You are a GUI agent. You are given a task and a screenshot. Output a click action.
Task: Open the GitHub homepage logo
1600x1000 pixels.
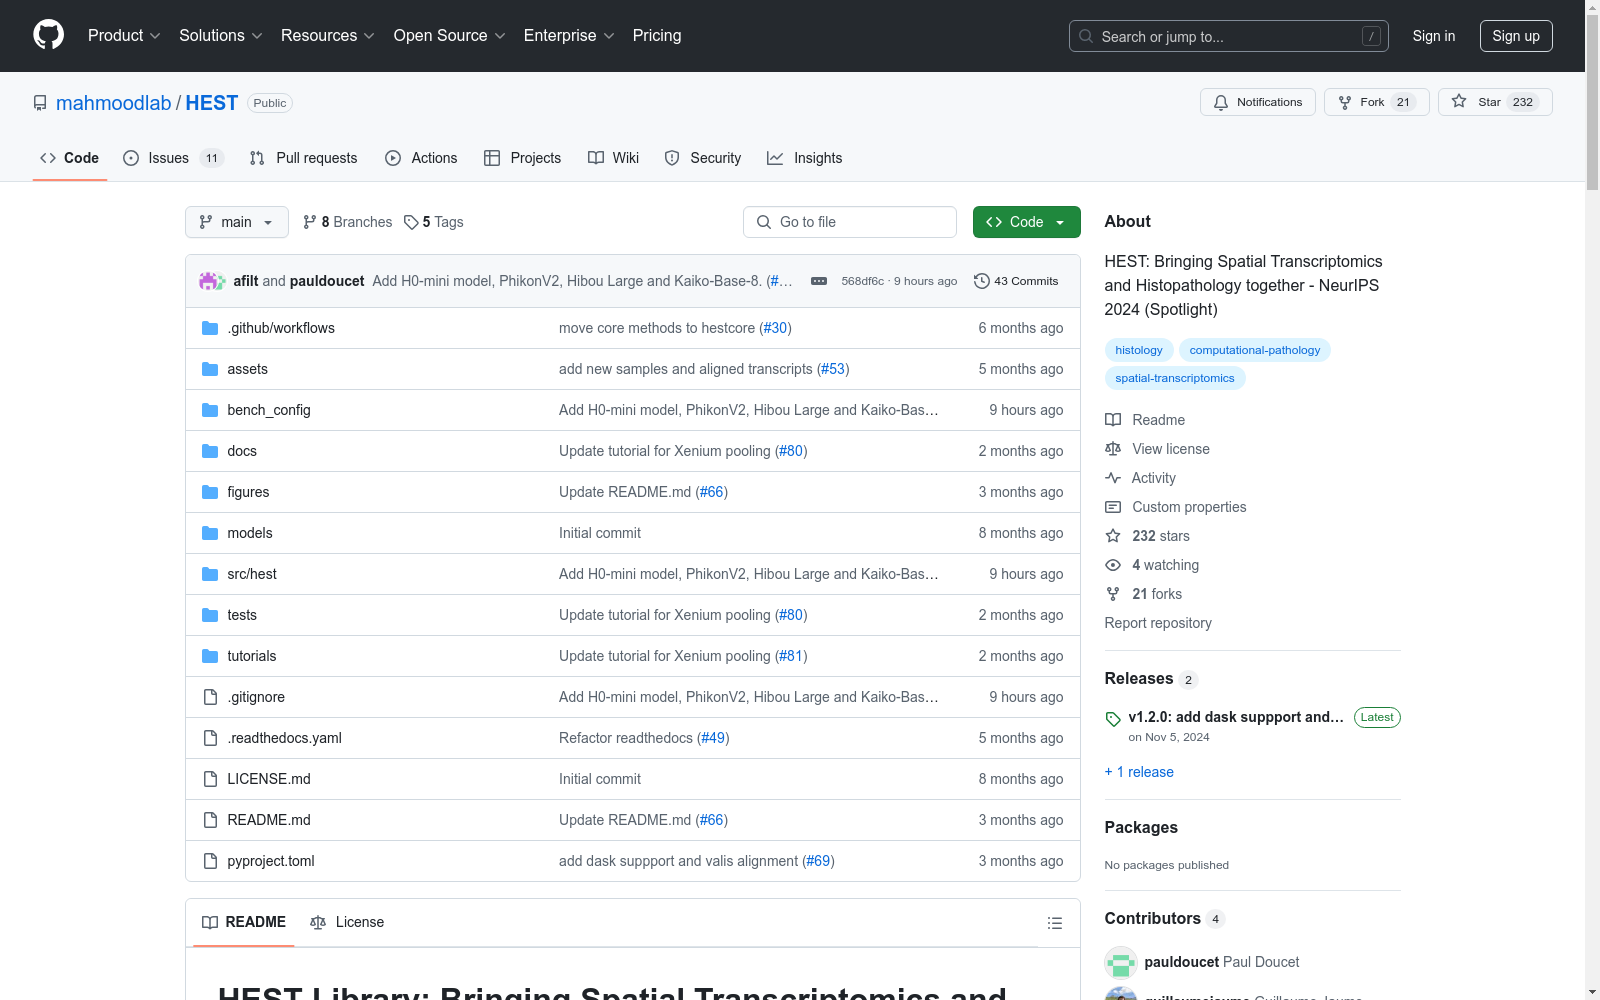(48, 35)
